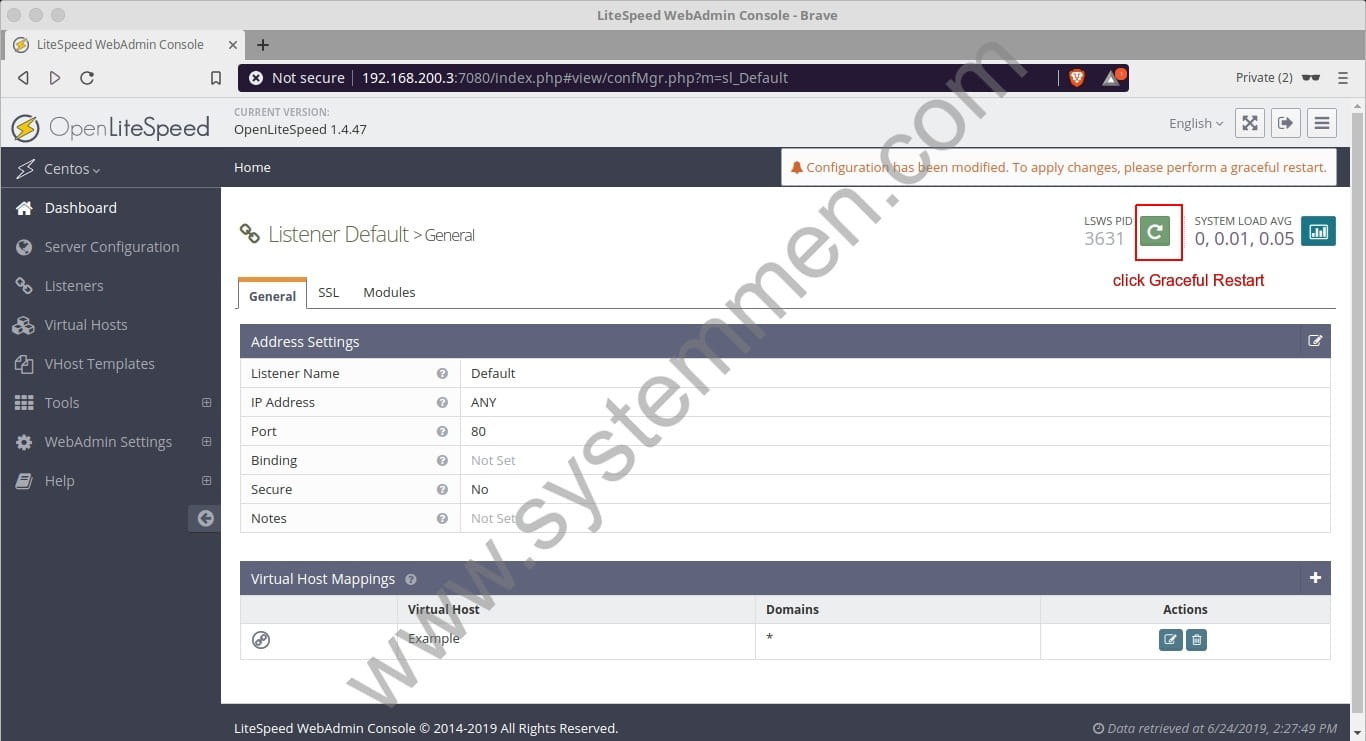Click the Port value 80
Screen dimensions: 1366x741
pyautogui.click(x=478, y=431)
